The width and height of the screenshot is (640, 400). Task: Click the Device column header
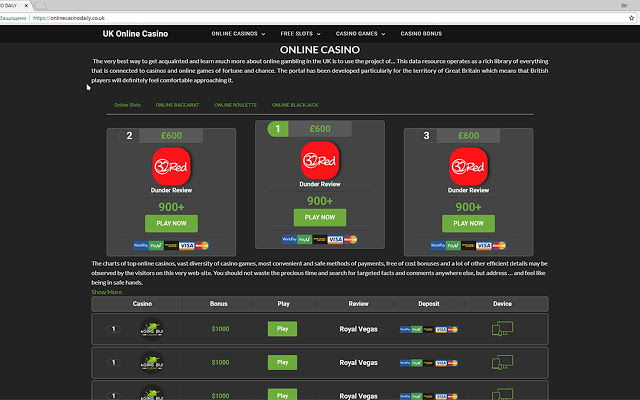[502, 304]
